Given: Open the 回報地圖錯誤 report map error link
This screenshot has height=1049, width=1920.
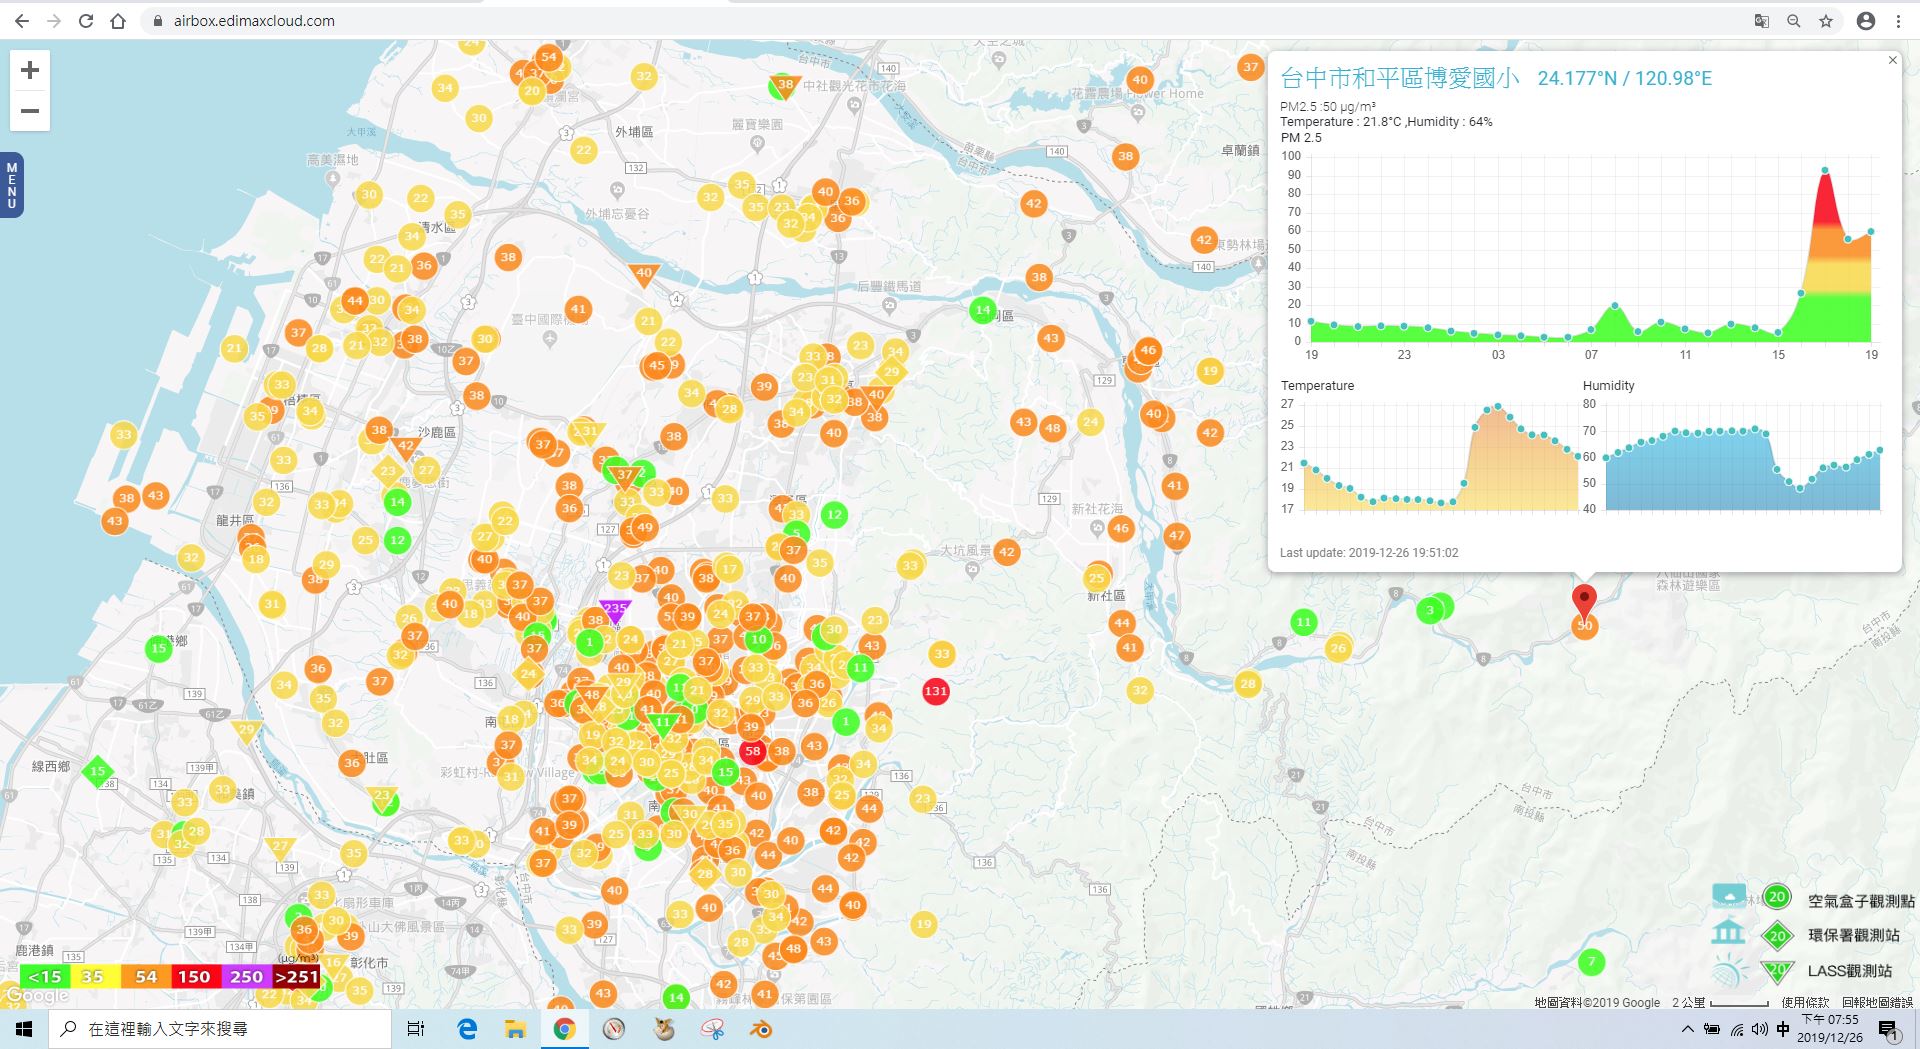Looking at the screenshot, I should [1877, 1002].
